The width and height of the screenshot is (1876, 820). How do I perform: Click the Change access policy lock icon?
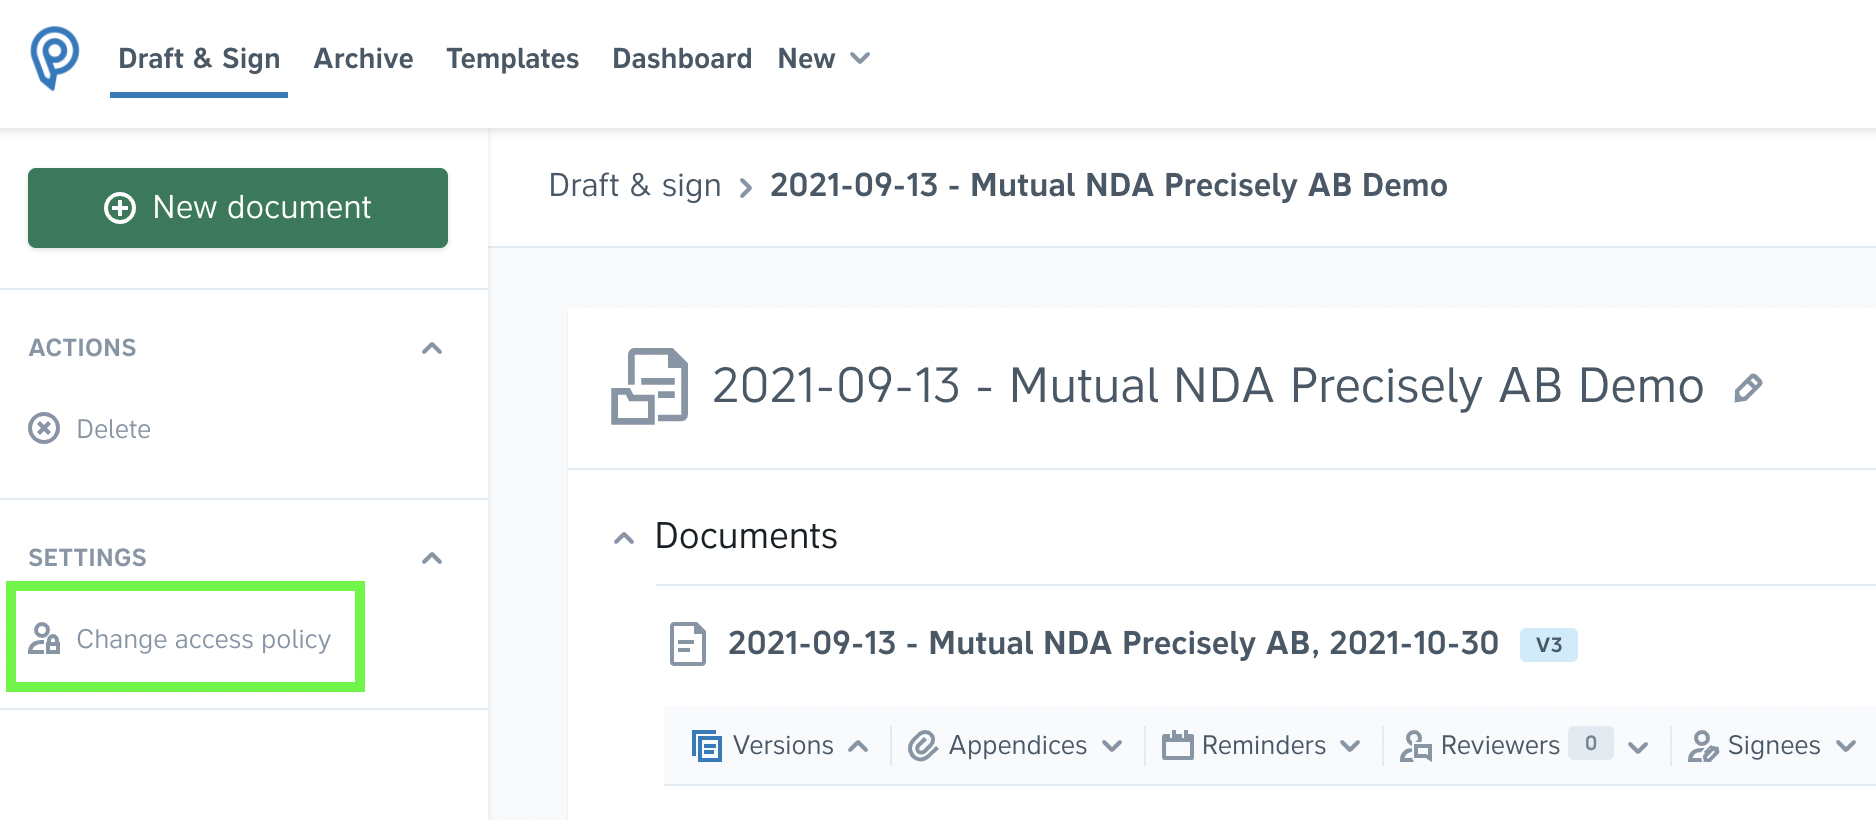(x=44, y=638)
